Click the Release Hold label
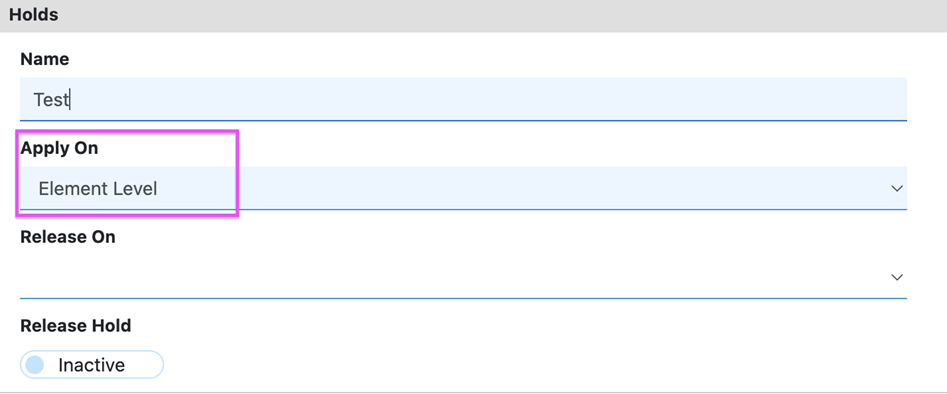The width and height of the screenshot is (947, 394). coord(75,326)
